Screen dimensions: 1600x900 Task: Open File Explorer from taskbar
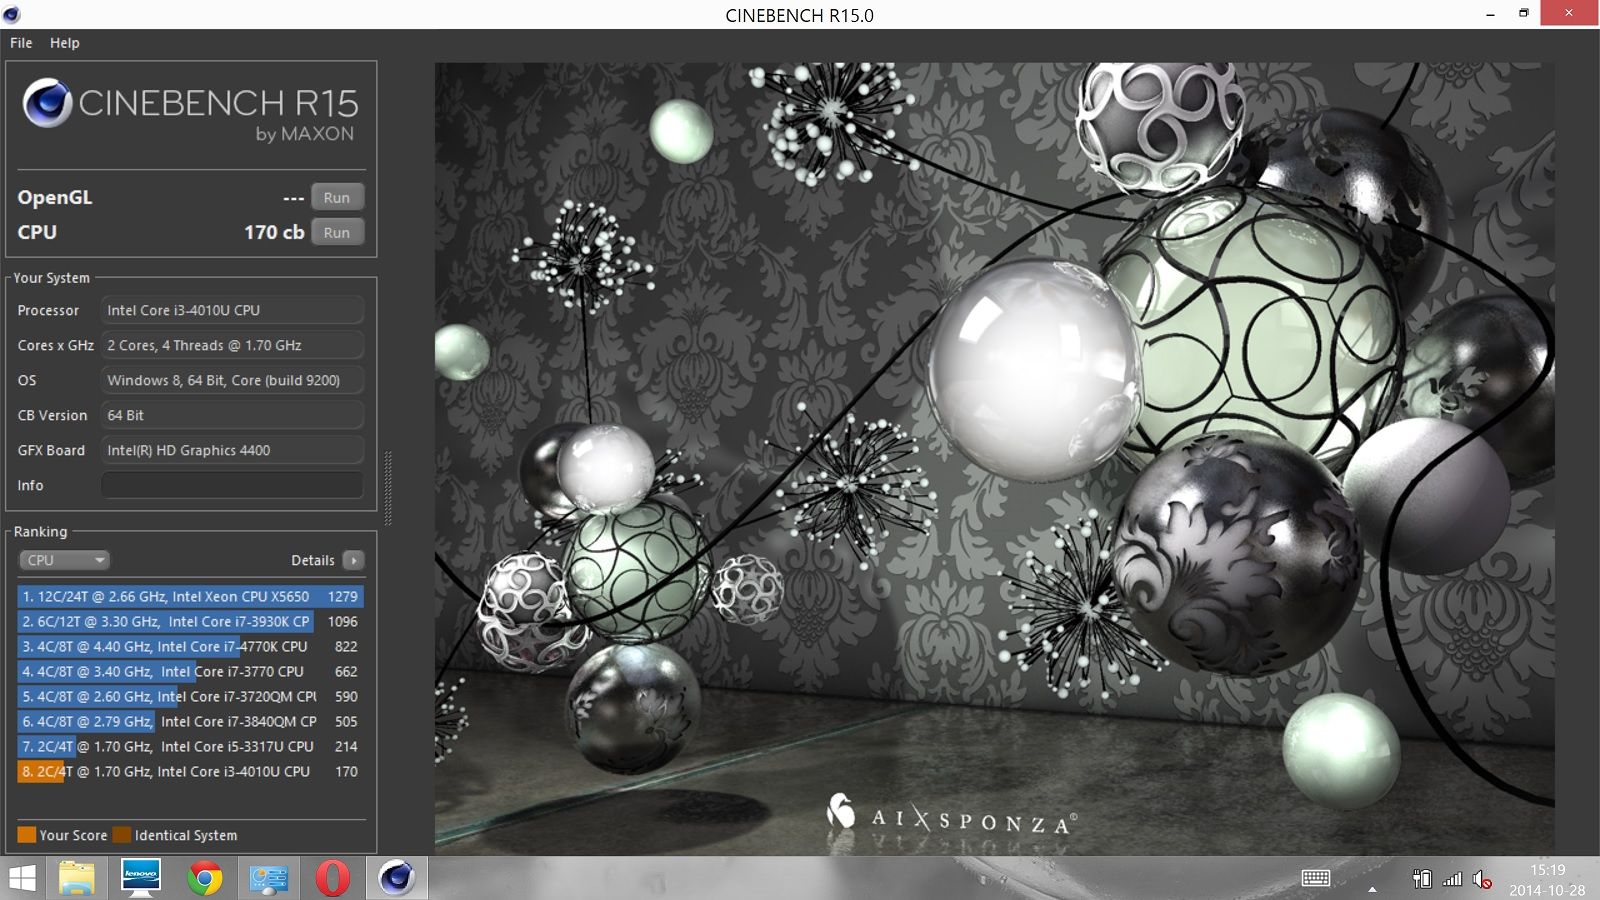(76, 878)
